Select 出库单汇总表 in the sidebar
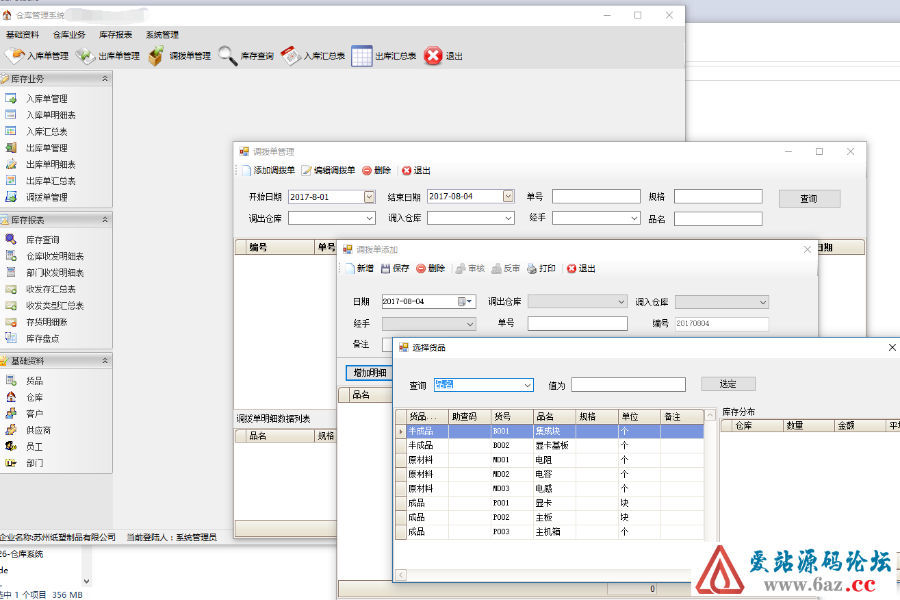900x600 pixels. pos(51,181)
